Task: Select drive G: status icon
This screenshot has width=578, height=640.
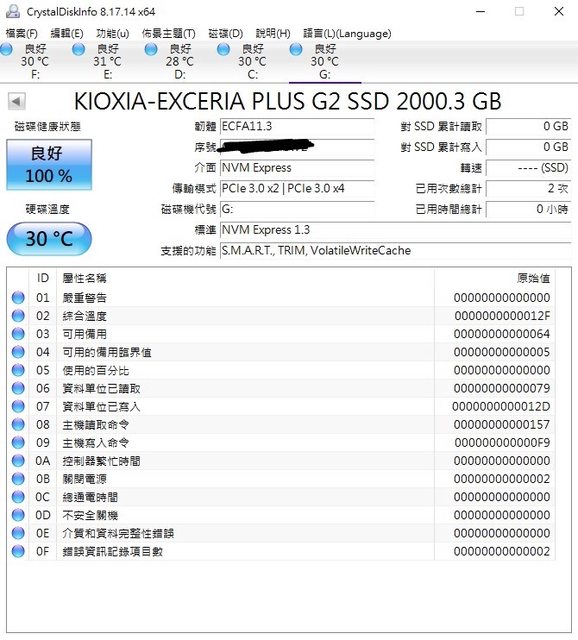Action: click(x=296, y=49)
